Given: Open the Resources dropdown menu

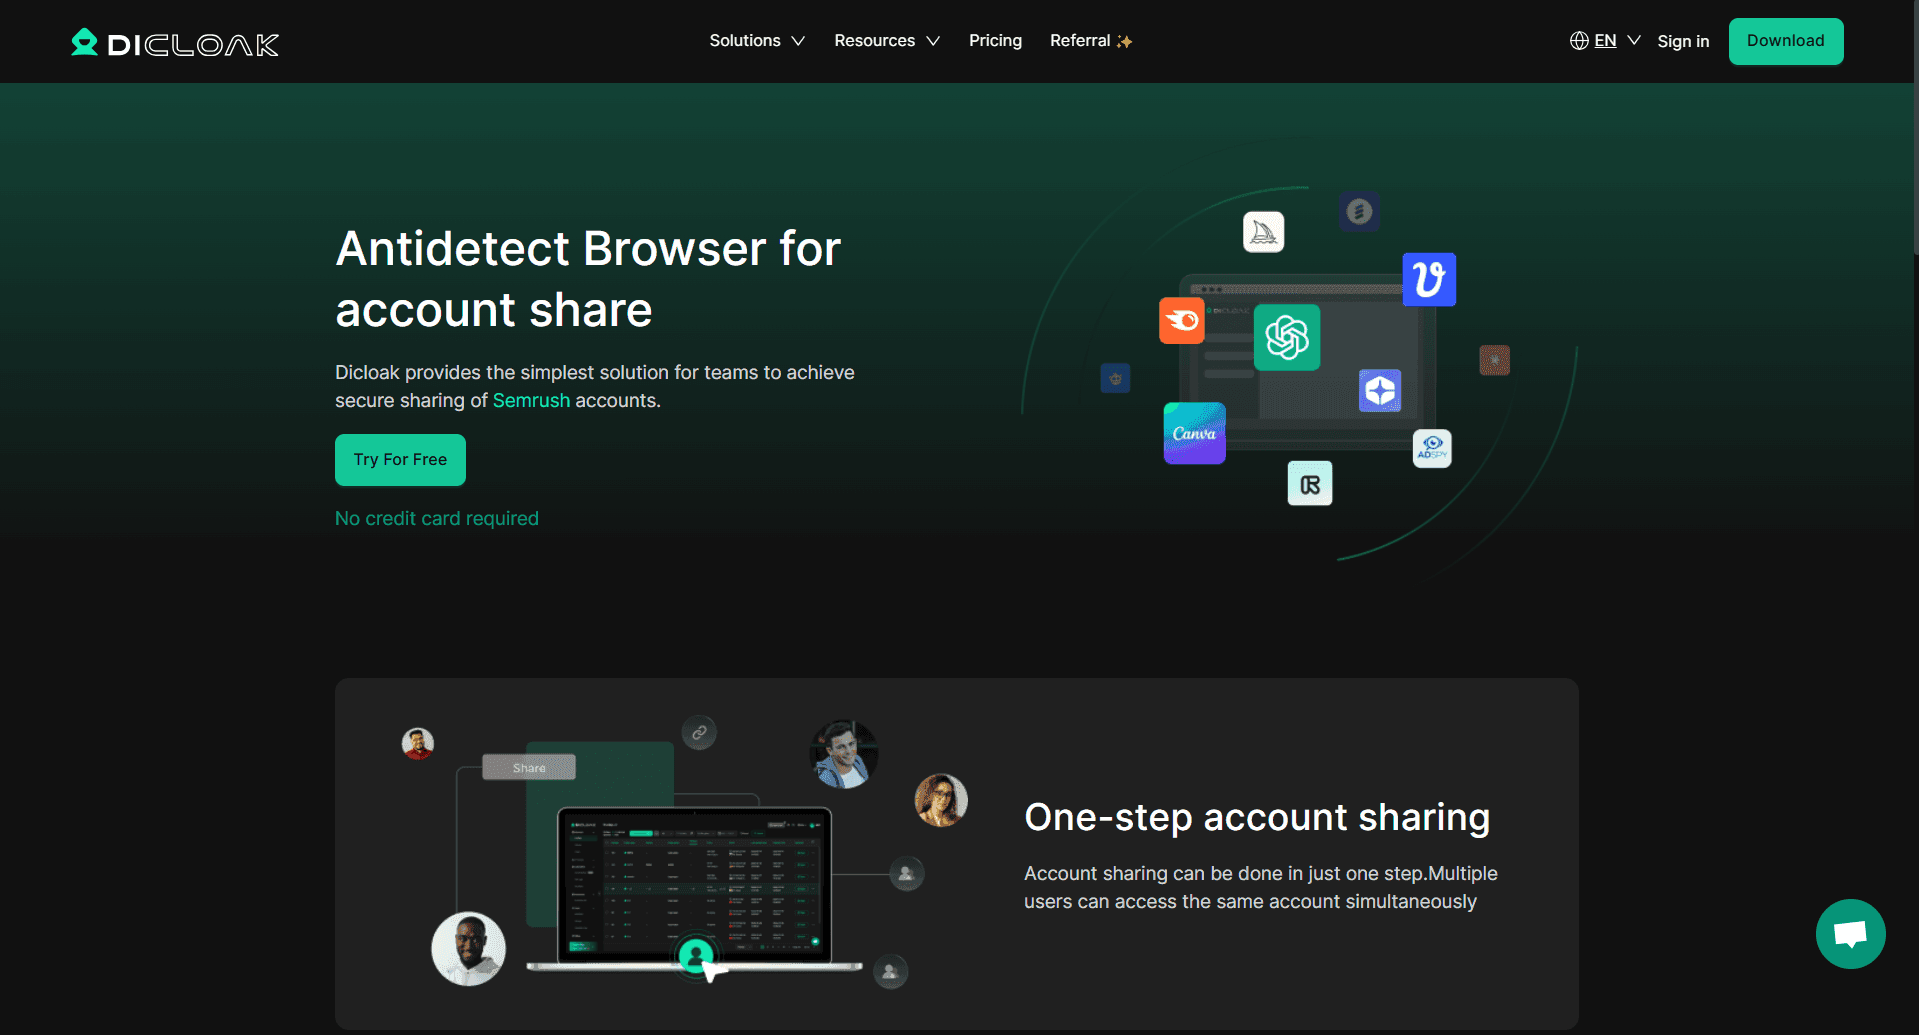Looking at the screenshot, I should tap(886, 40).
